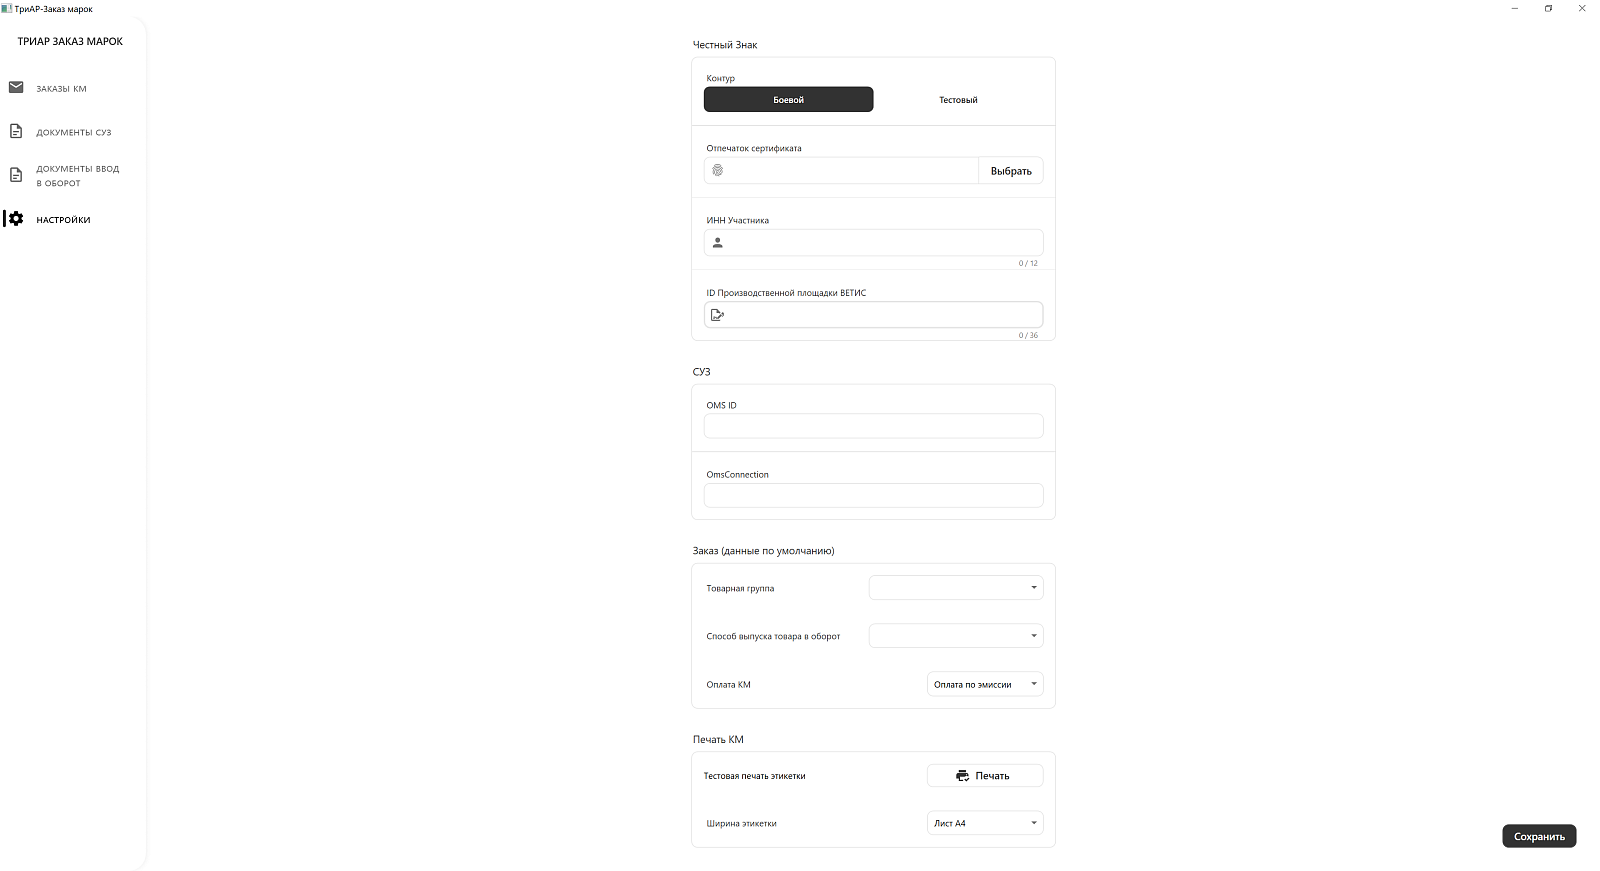Select the Боевой контур option

788,99
